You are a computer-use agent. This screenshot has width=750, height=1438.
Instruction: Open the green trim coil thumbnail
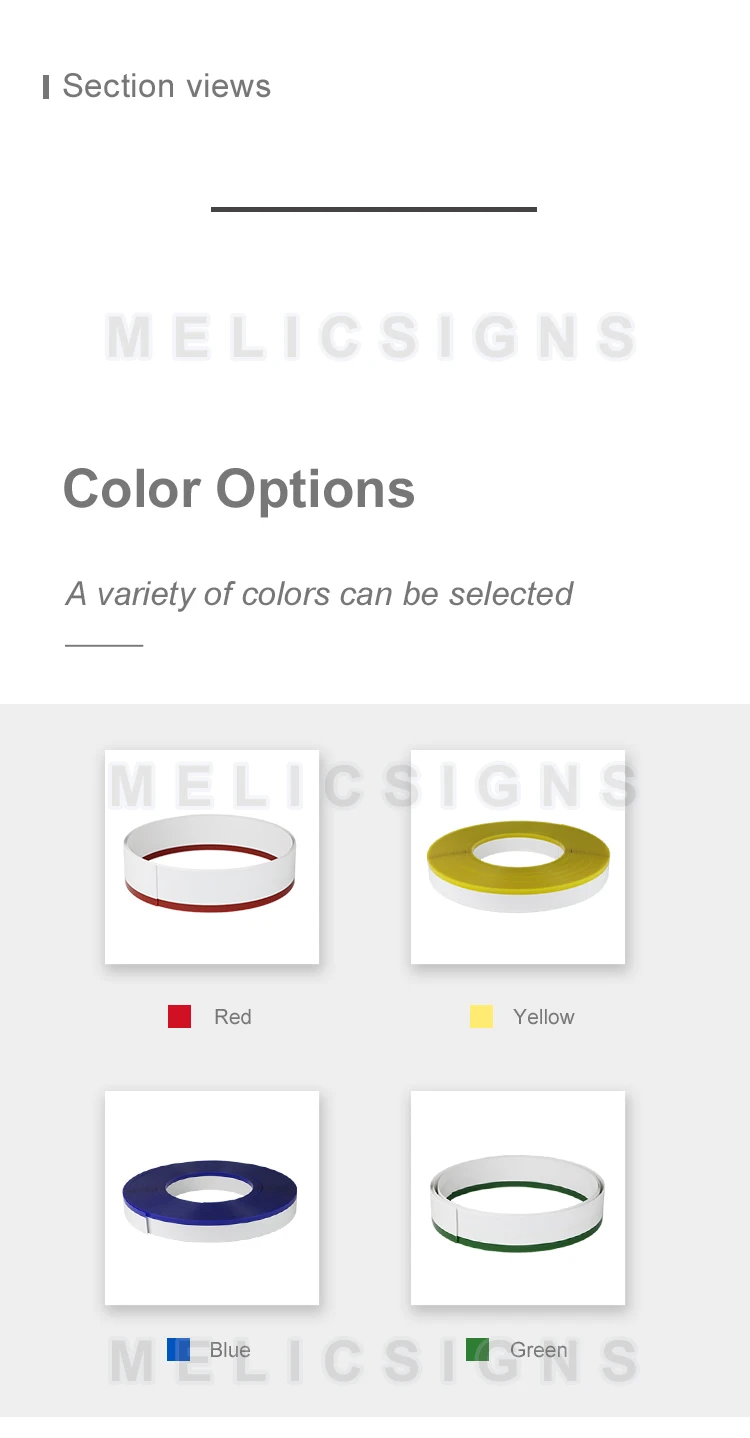518,1198
